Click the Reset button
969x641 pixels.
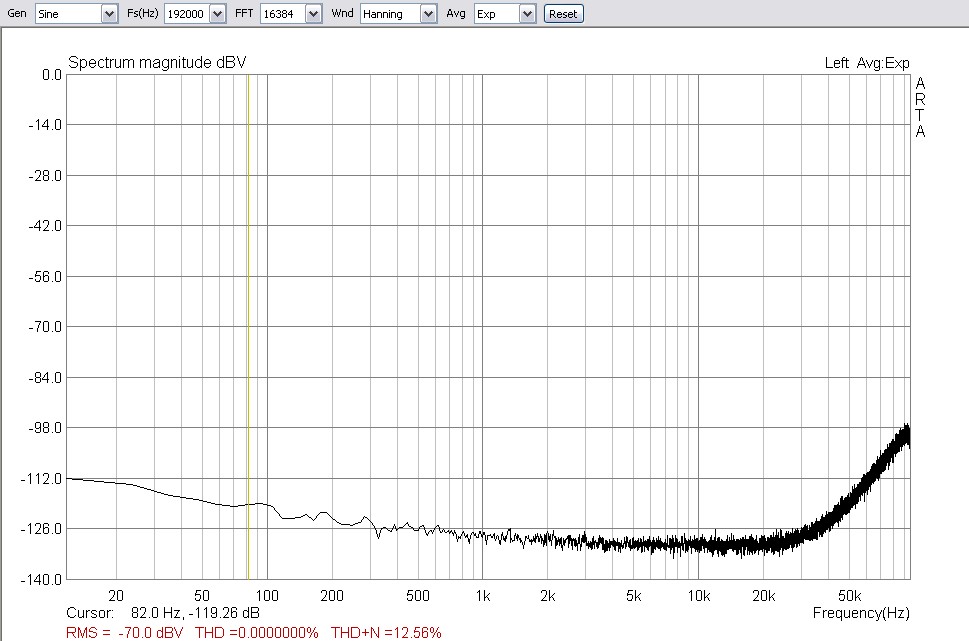(563, 14)
